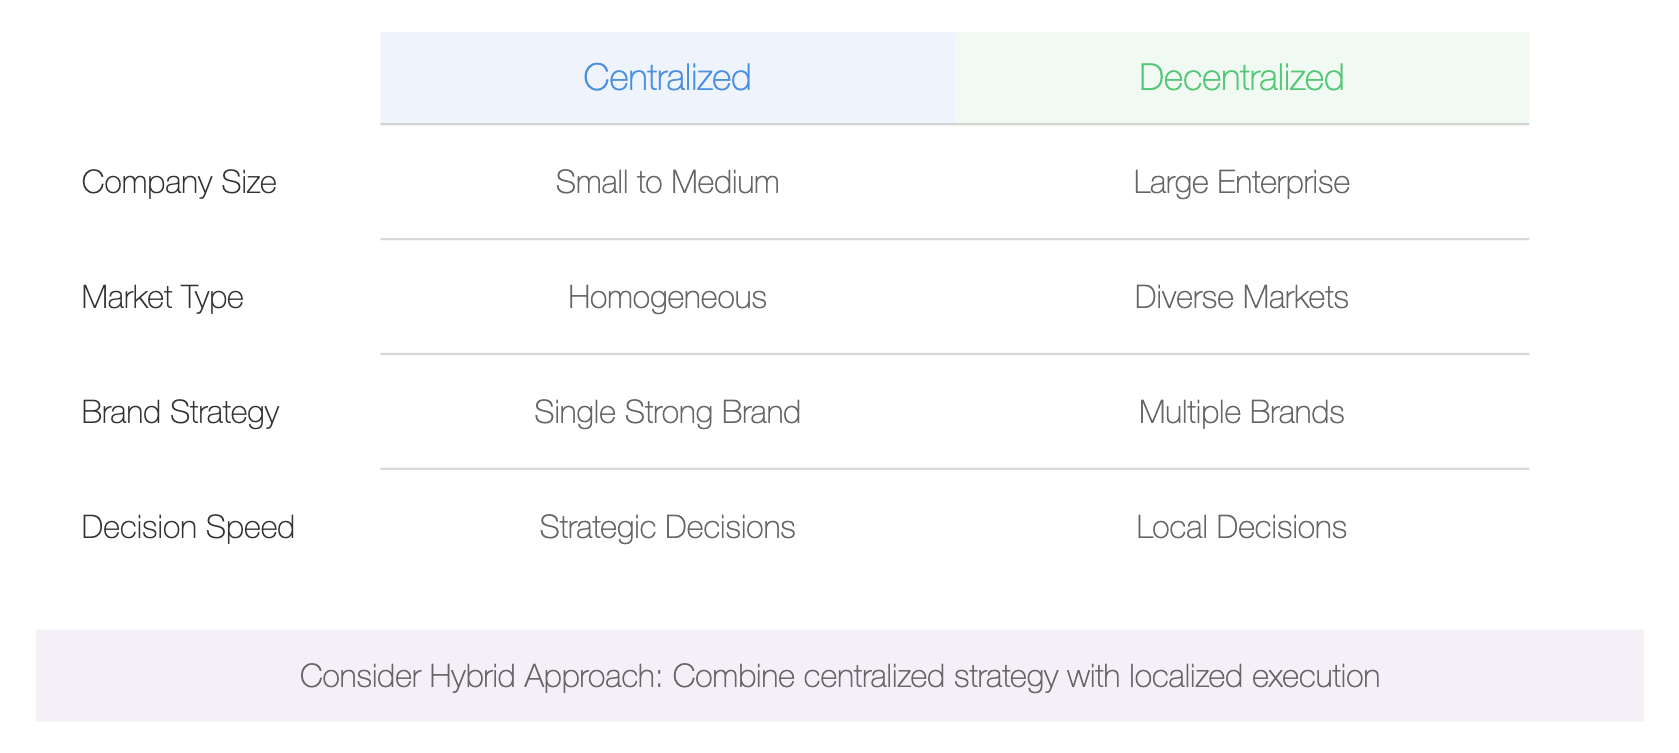Click the word Centralized in blue
Screen dimensions: 1679x753
click(x=667, y=78)
